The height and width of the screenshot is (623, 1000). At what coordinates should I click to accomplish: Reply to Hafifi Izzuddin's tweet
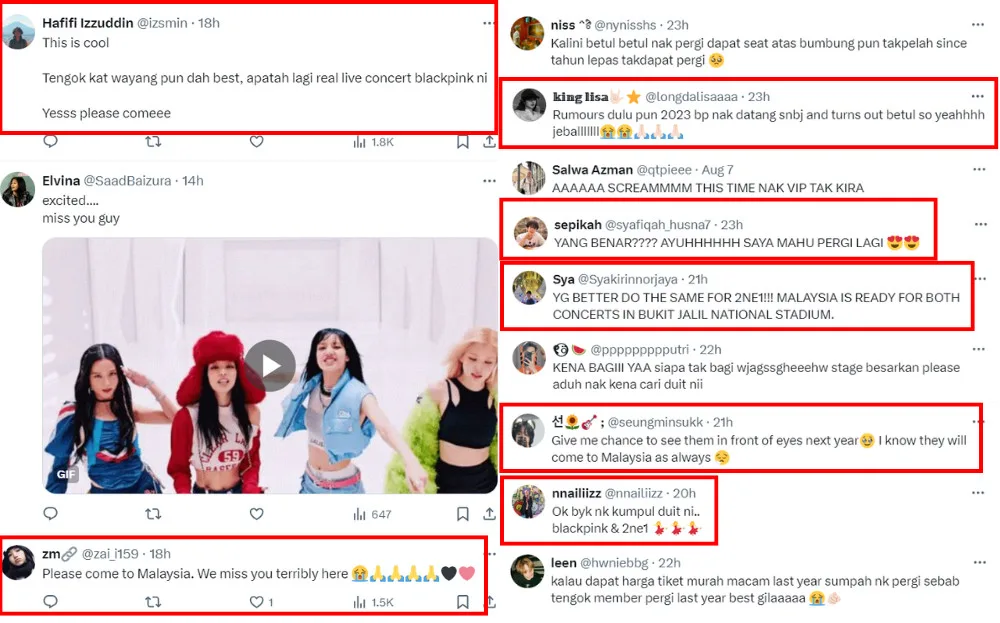pyautogui.click(x=50, y=142)
